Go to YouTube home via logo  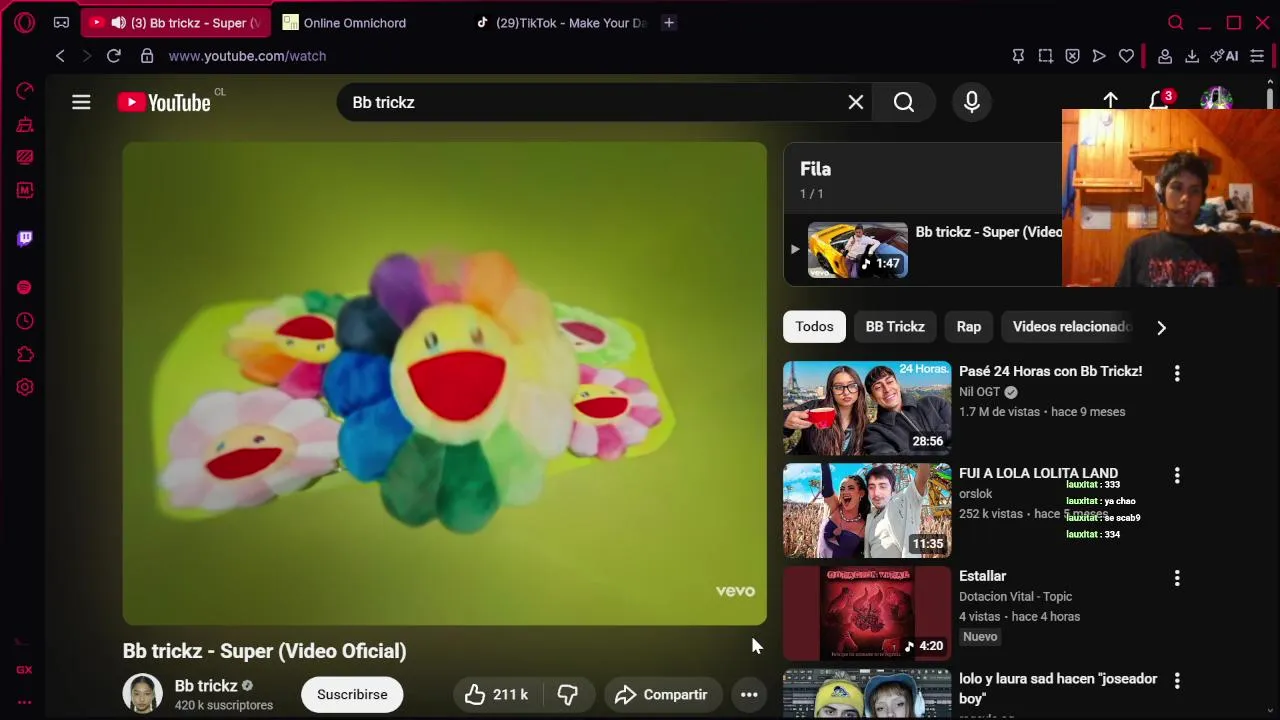[164, 102]
